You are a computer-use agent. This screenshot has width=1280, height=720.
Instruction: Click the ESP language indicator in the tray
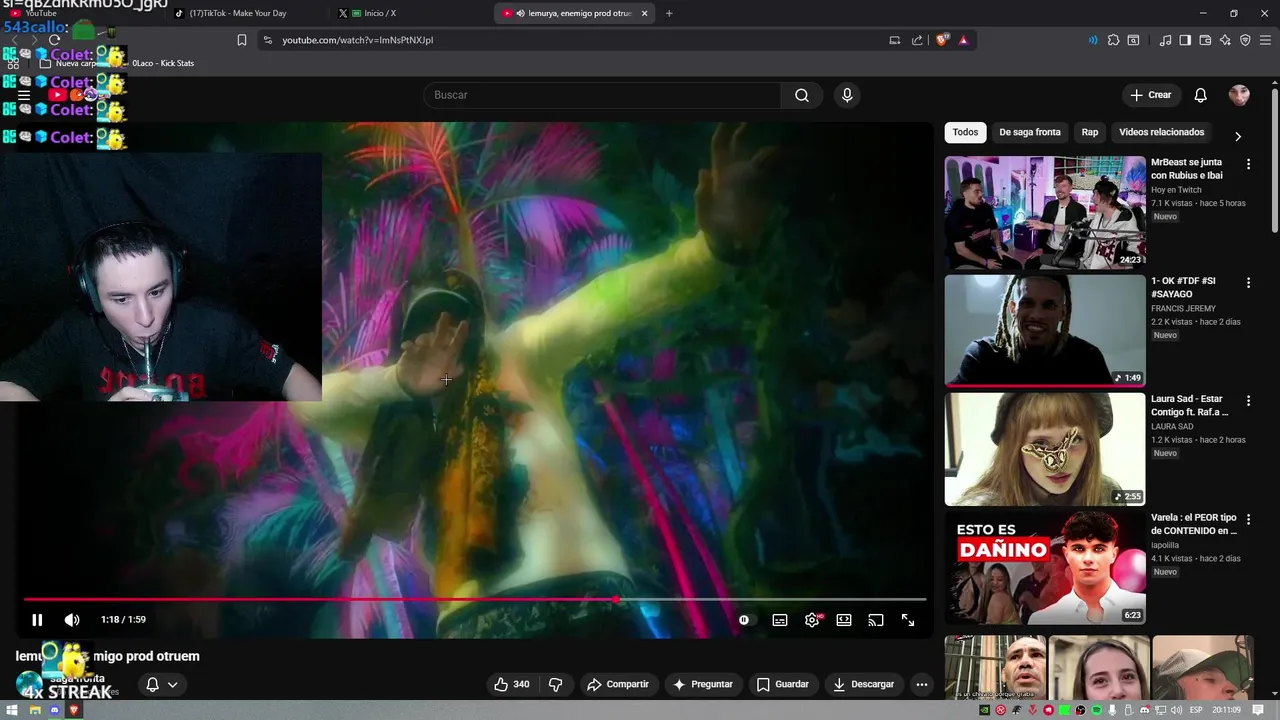(1194, 710)
